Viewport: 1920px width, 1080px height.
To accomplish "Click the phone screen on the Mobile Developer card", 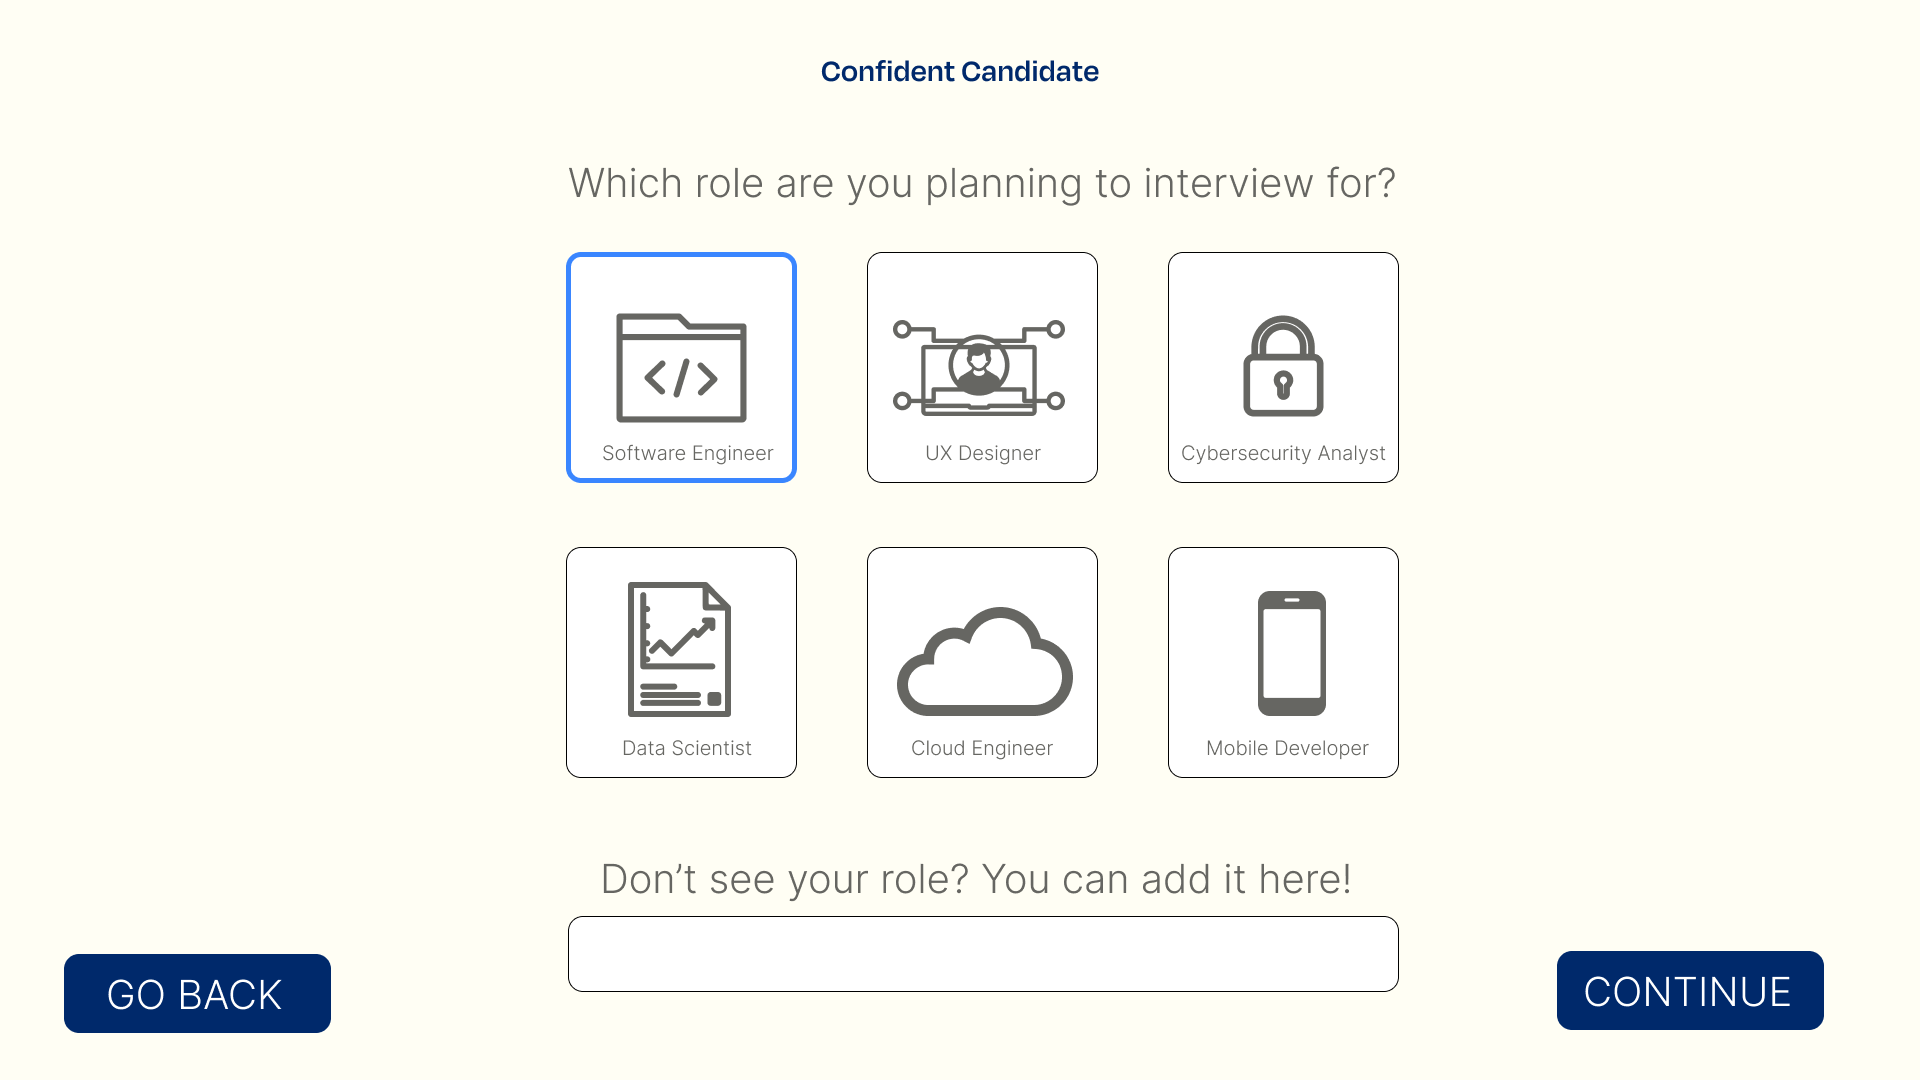I will [1292, 652].
